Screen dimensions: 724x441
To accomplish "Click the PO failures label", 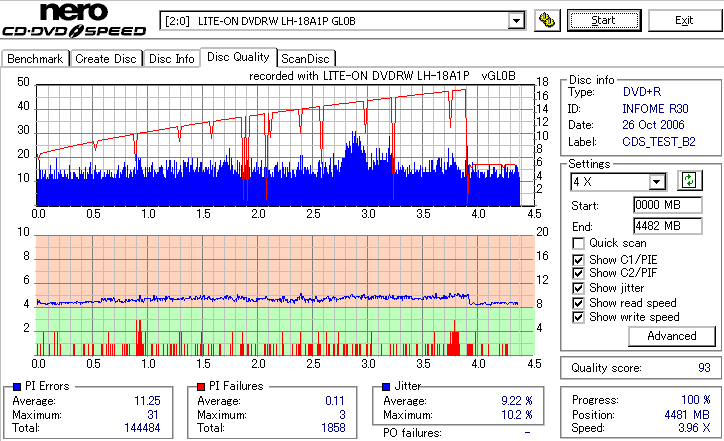I will click(412, 433).
